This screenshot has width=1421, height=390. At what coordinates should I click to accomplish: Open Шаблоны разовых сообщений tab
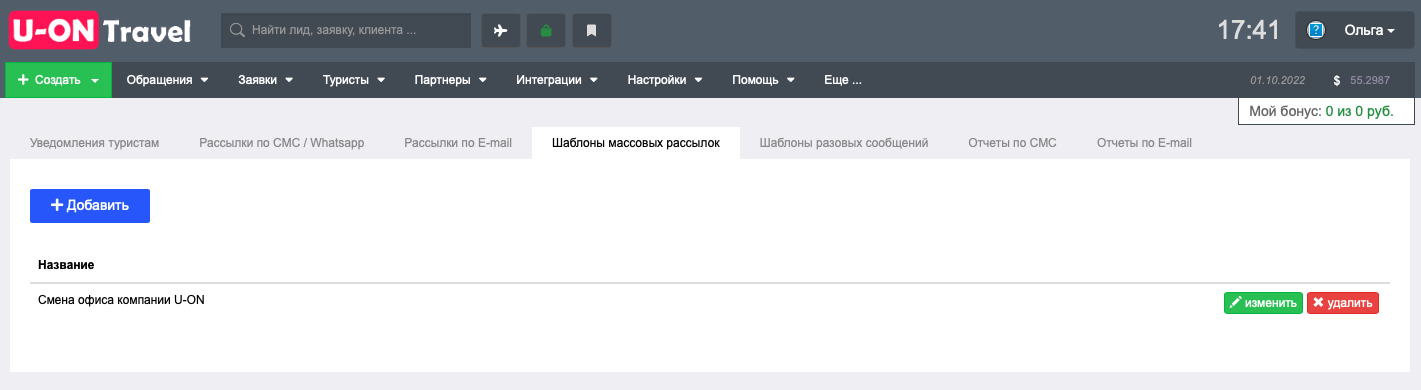(x=844, y=143)
